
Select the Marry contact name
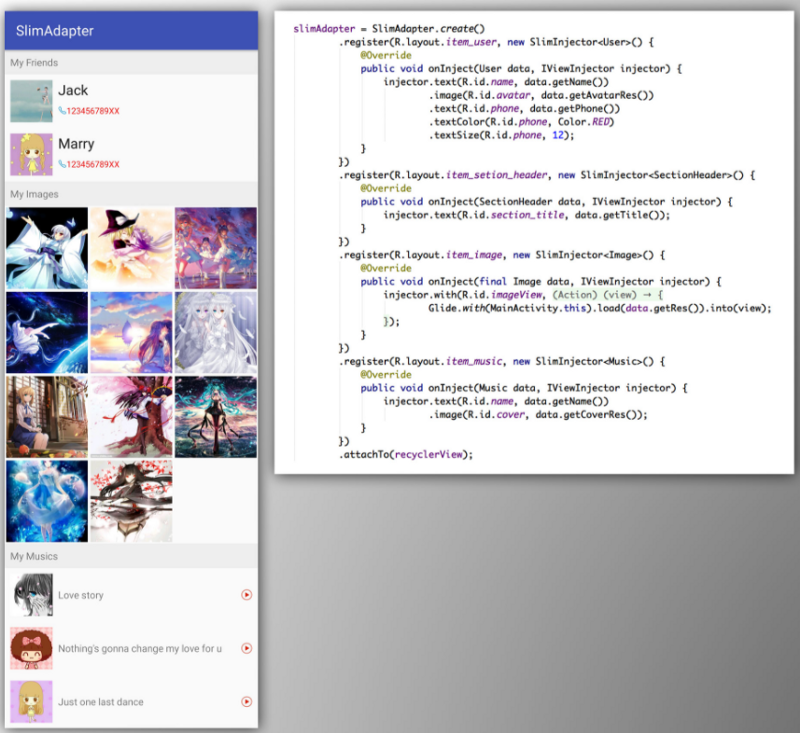76,144
